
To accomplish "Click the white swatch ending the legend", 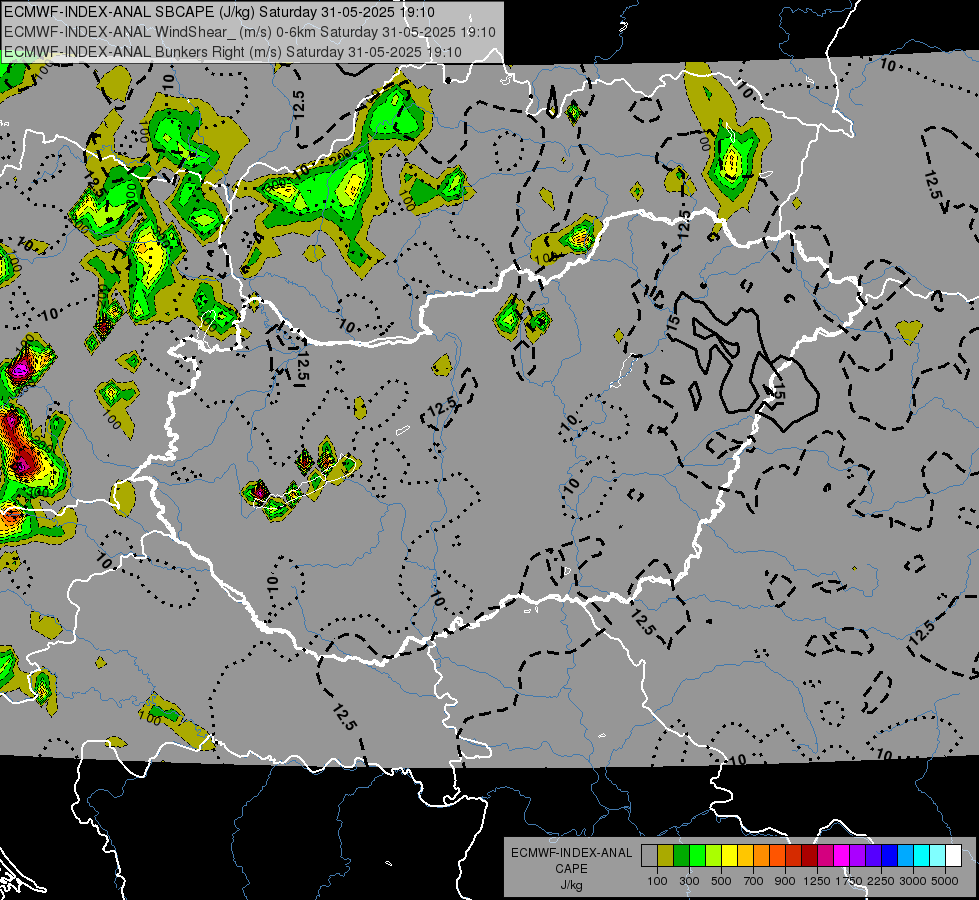I will (x=953, y=856).
